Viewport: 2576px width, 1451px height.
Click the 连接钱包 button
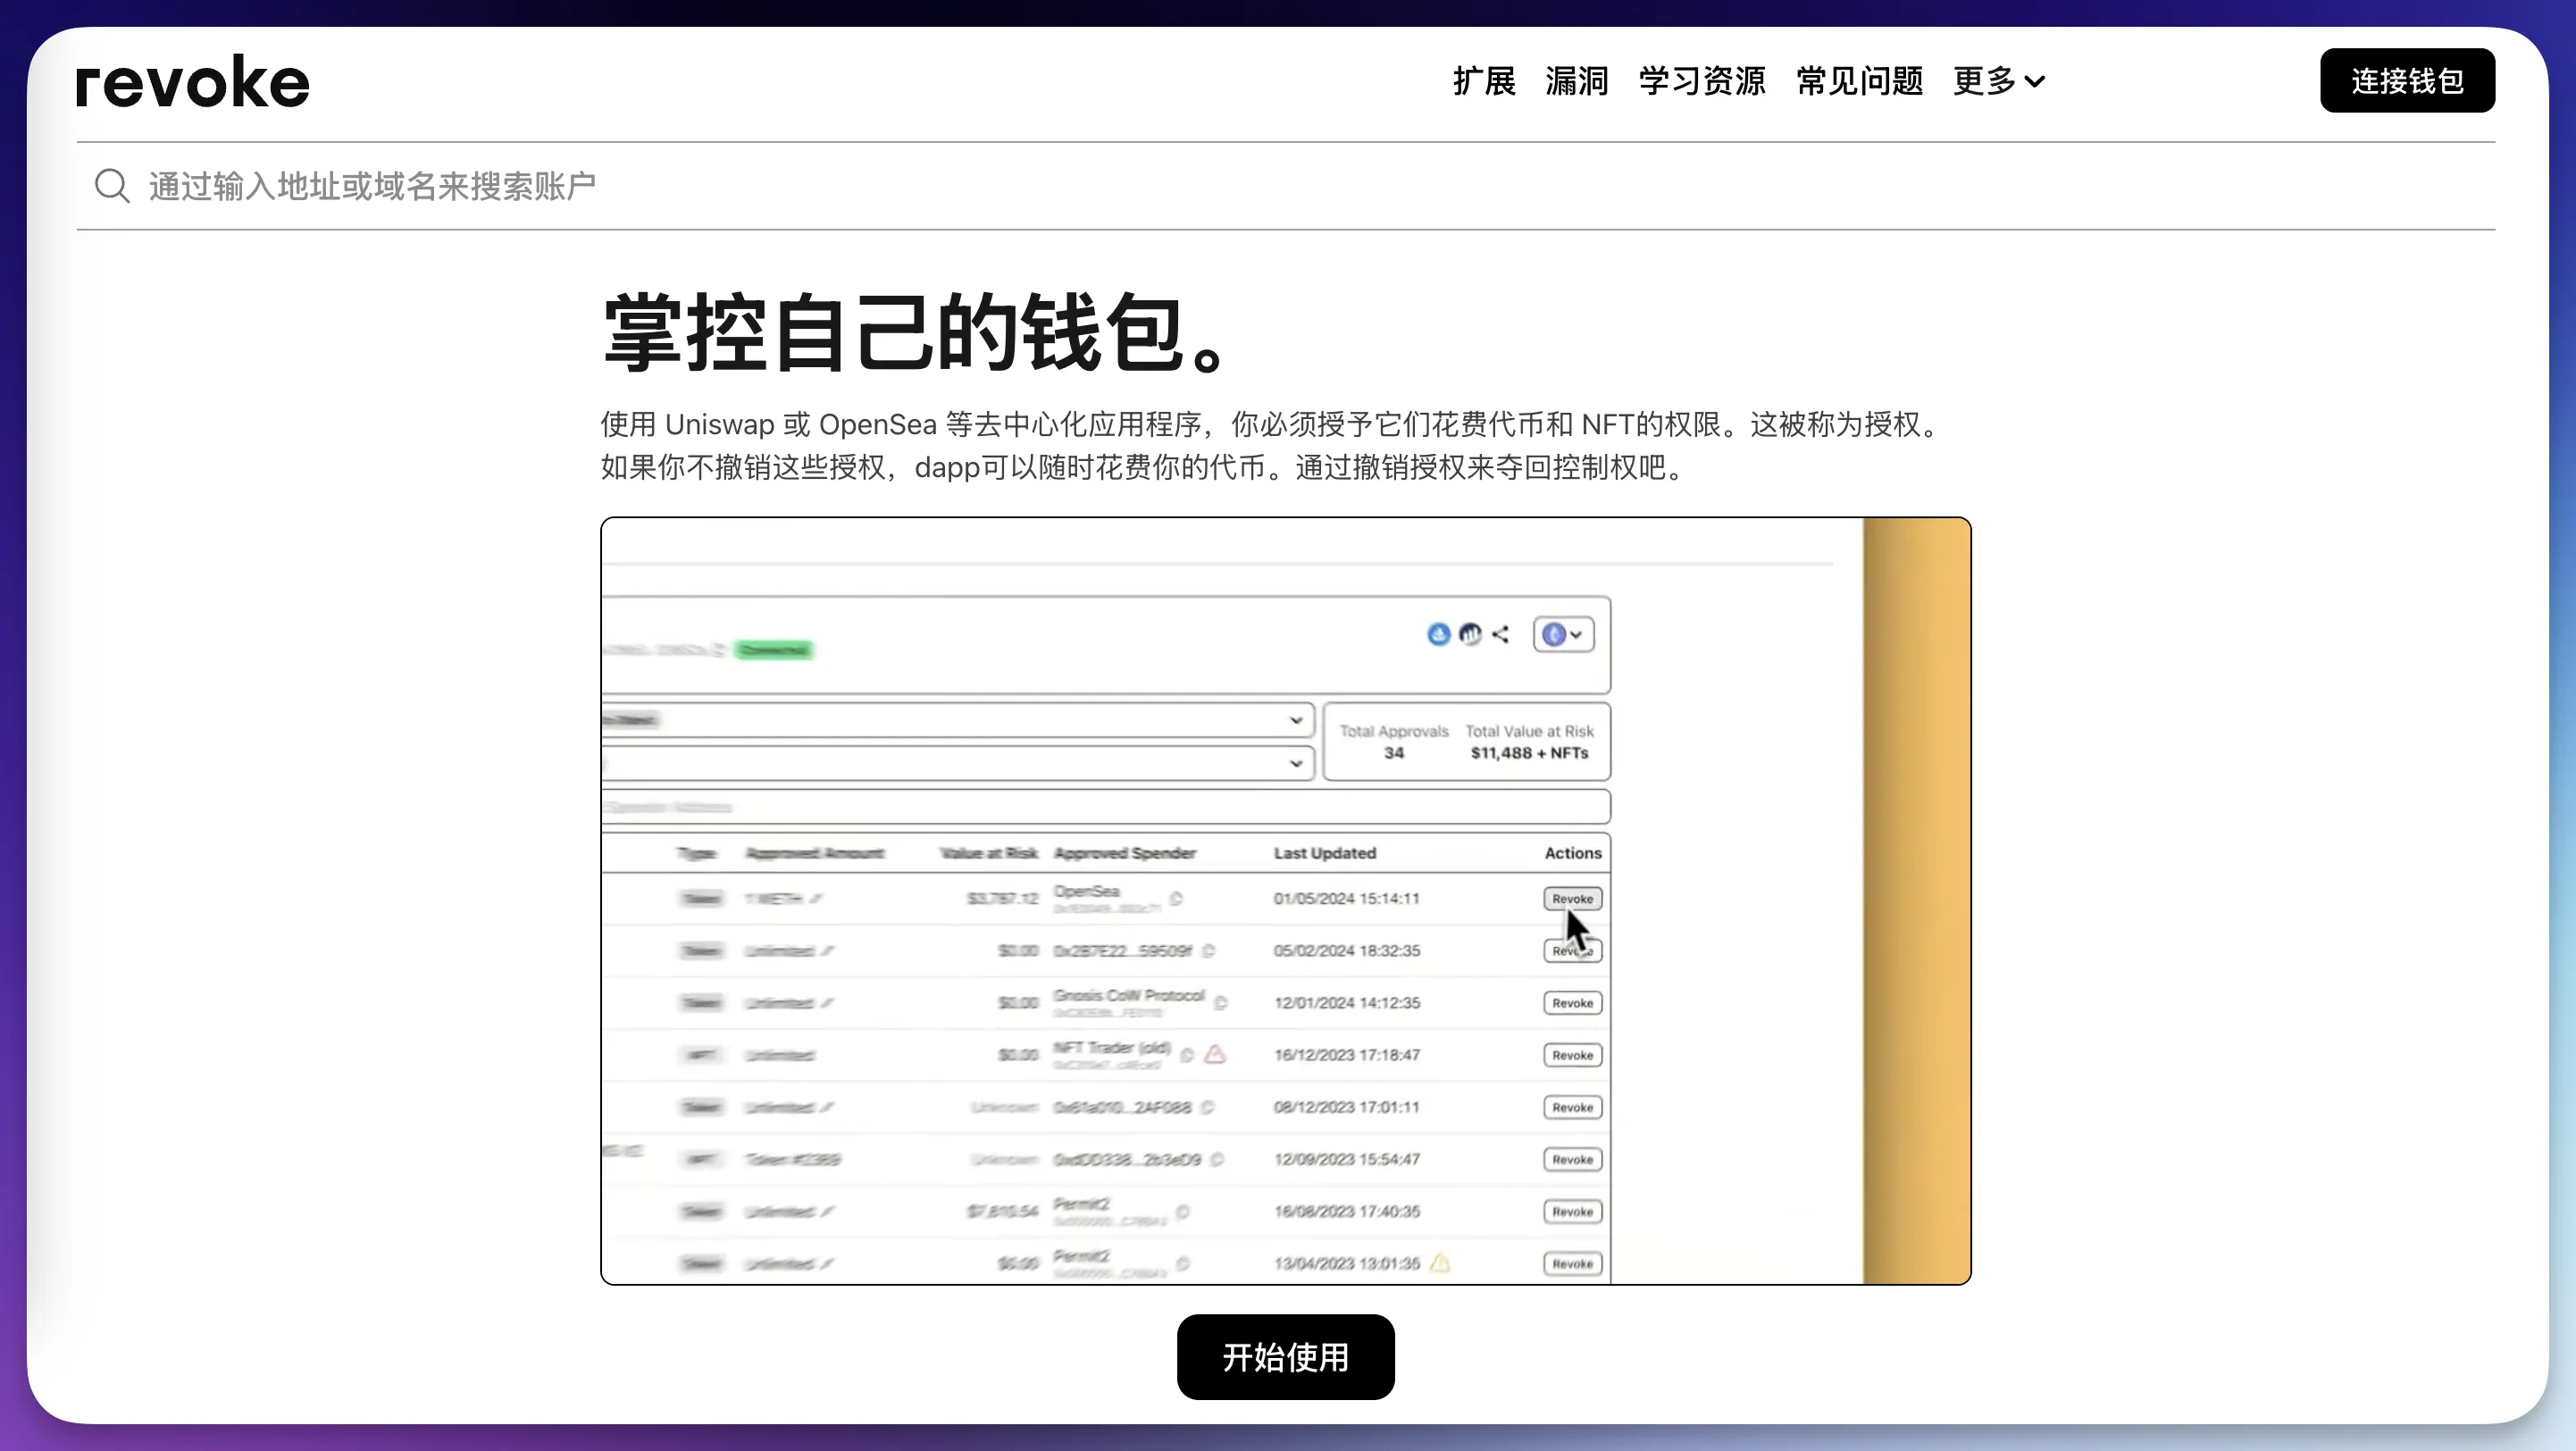click(x=2407, y=80)
